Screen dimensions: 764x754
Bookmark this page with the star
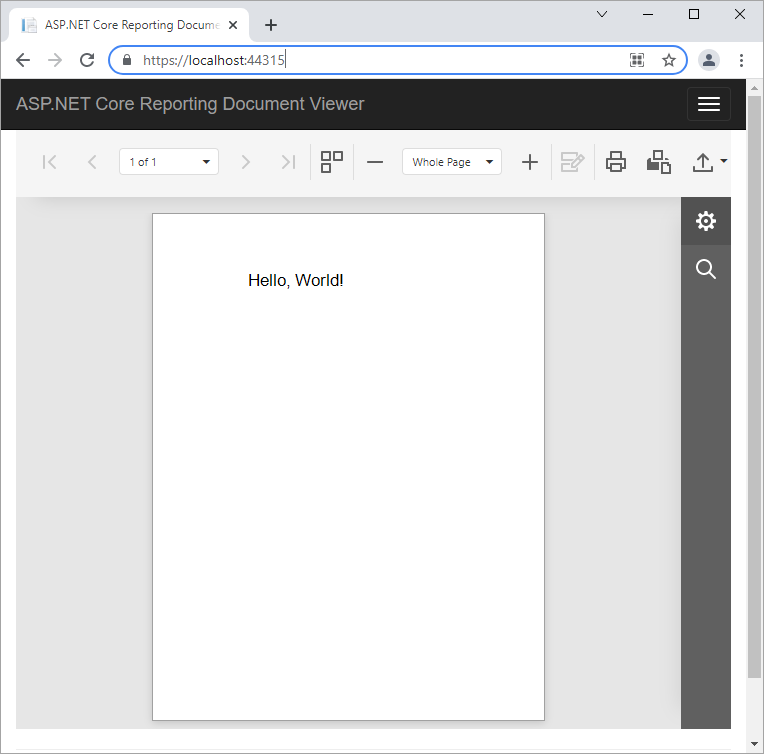coord(668,60)
